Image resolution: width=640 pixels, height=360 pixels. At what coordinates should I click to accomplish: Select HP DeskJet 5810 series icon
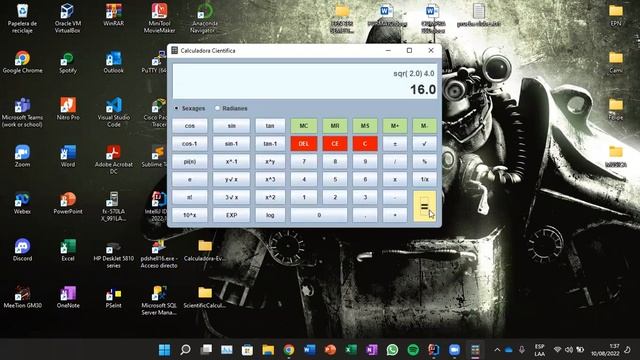pos(113,254)
